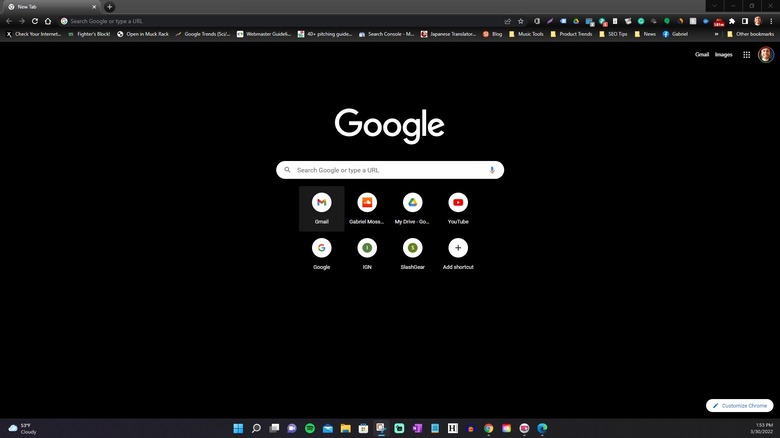This screenshot has height=438, width=780.
Task: Go back with the back arrow
Action: point(9,21)
